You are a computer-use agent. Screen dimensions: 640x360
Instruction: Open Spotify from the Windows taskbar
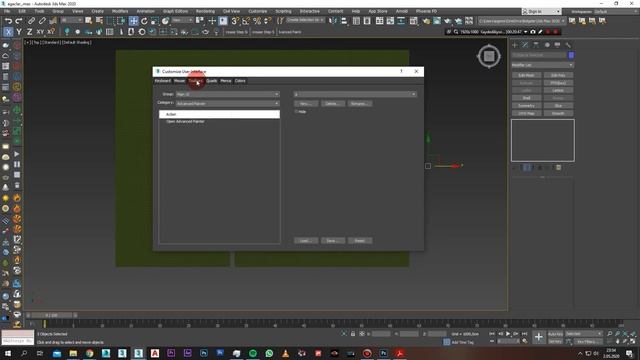click(253, 353)
